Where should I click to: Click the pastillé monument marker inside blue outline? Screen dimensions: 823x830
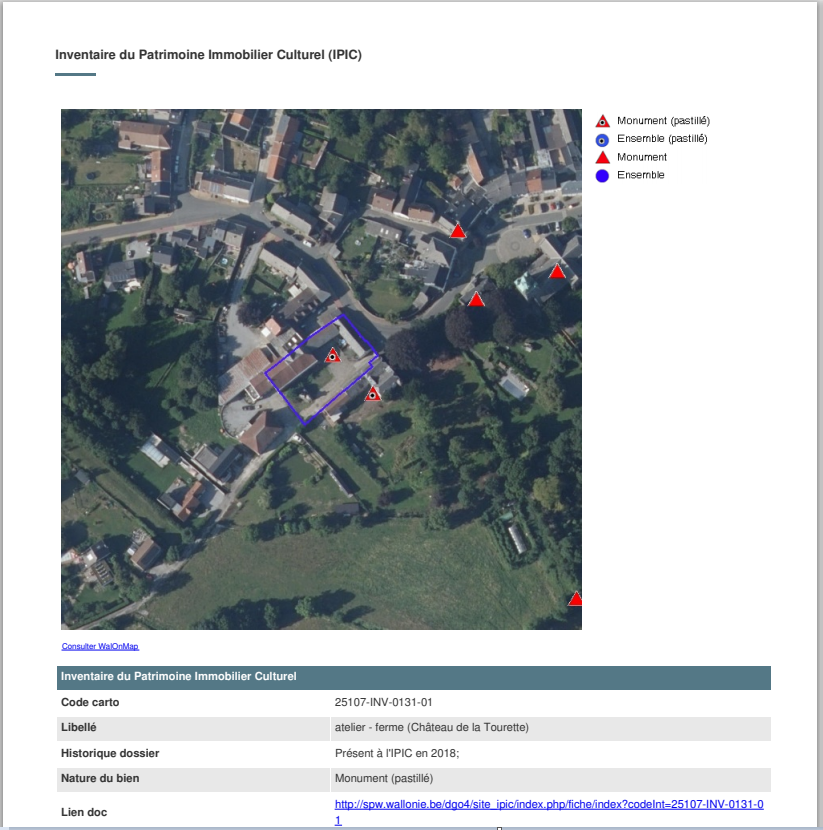(x=332, y=356)
